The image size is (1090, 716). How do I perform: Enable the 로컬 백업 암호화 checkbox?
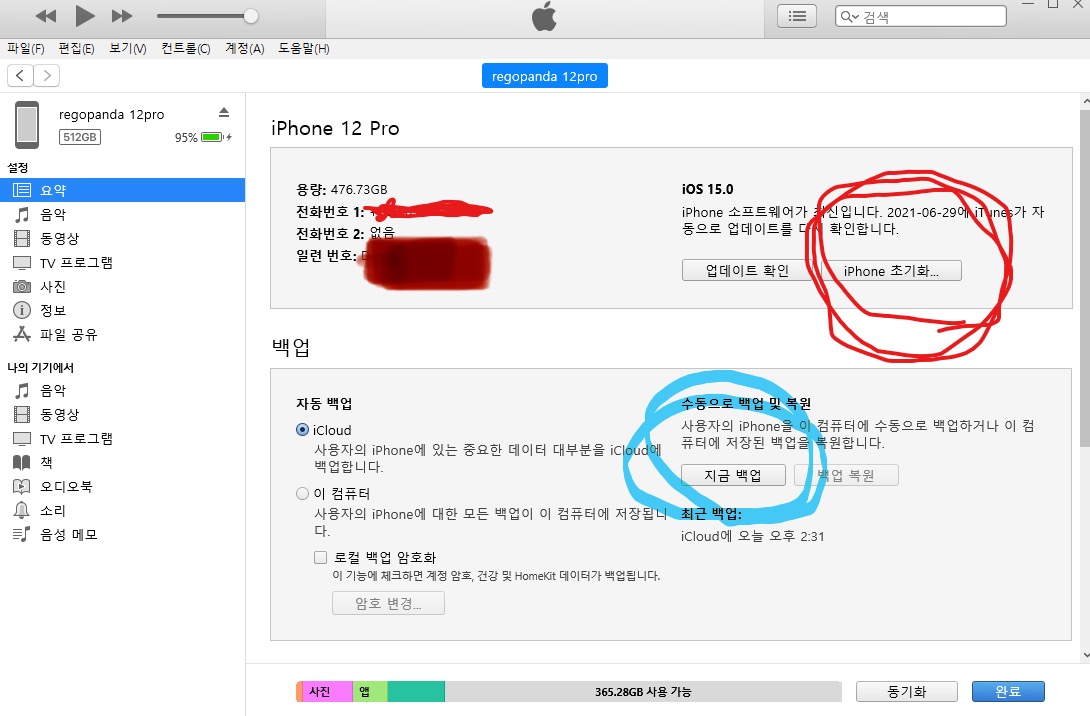tap(320, 557)
